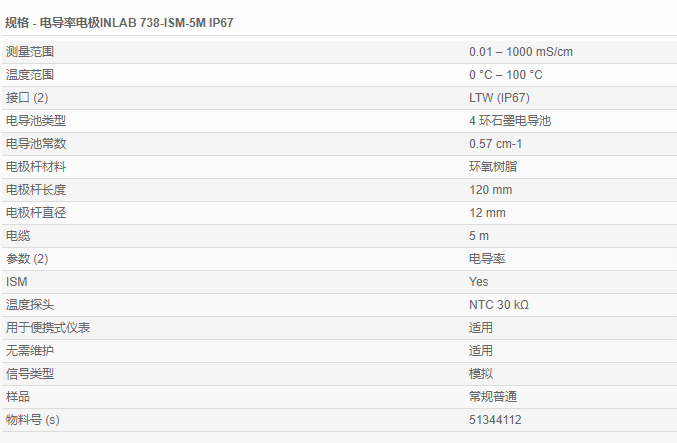Click the 参数 (2) label
This screenshot has width=677, height=443.
(27, 258)
